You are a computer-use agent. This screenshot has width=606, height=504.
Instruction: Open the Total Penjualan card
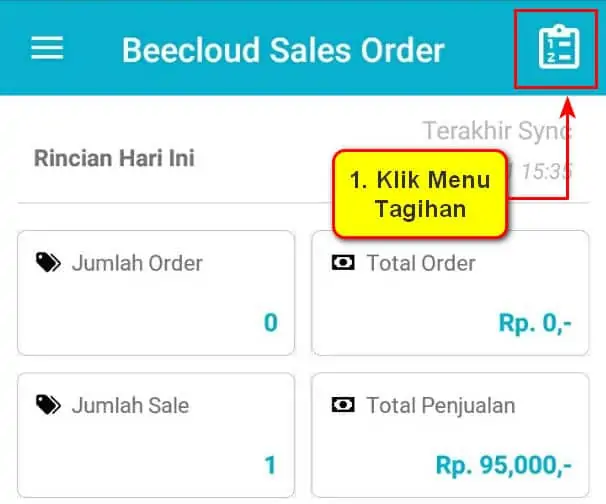tap(450, 435)
